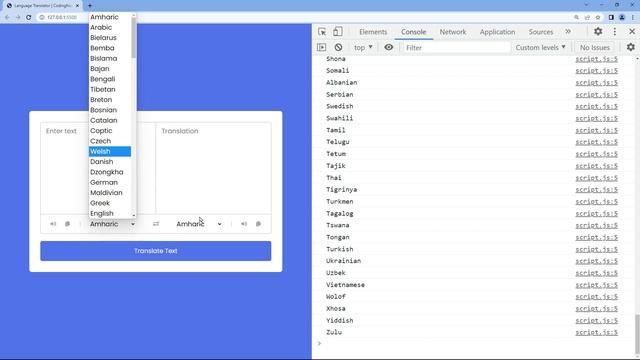Select Tibetan in the dropdown list
The height and width of the screenshot is (360, 640).
110,89
